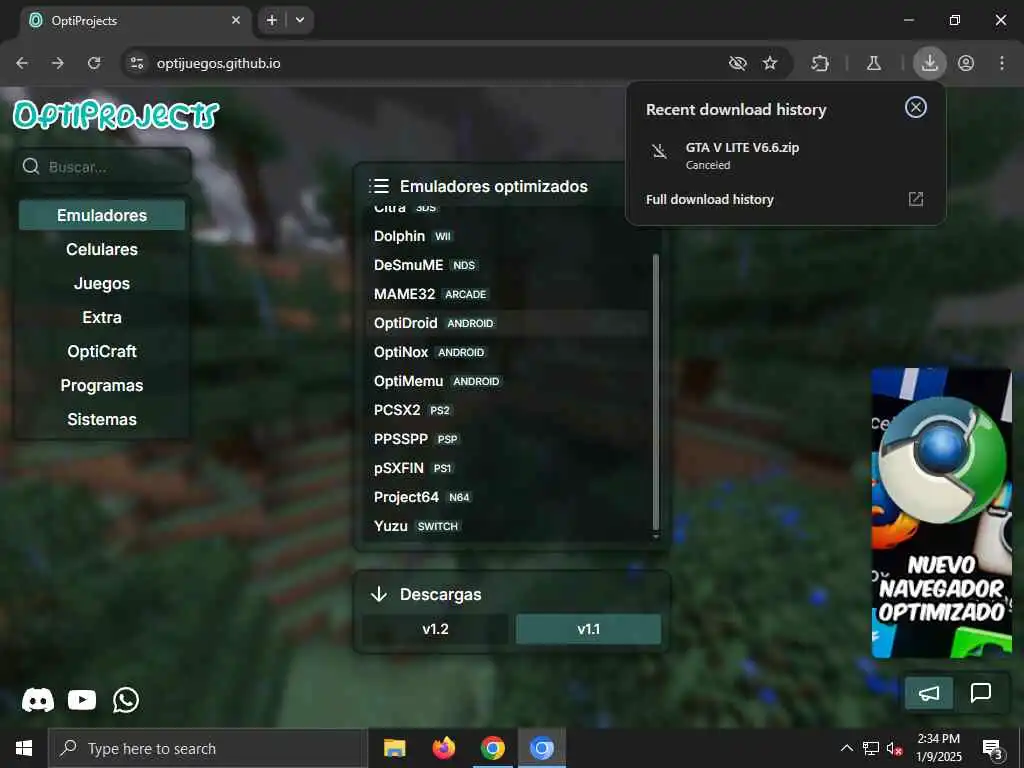
Task: Select PCSX2 PS2 emulator
Action: pos(507,409)
